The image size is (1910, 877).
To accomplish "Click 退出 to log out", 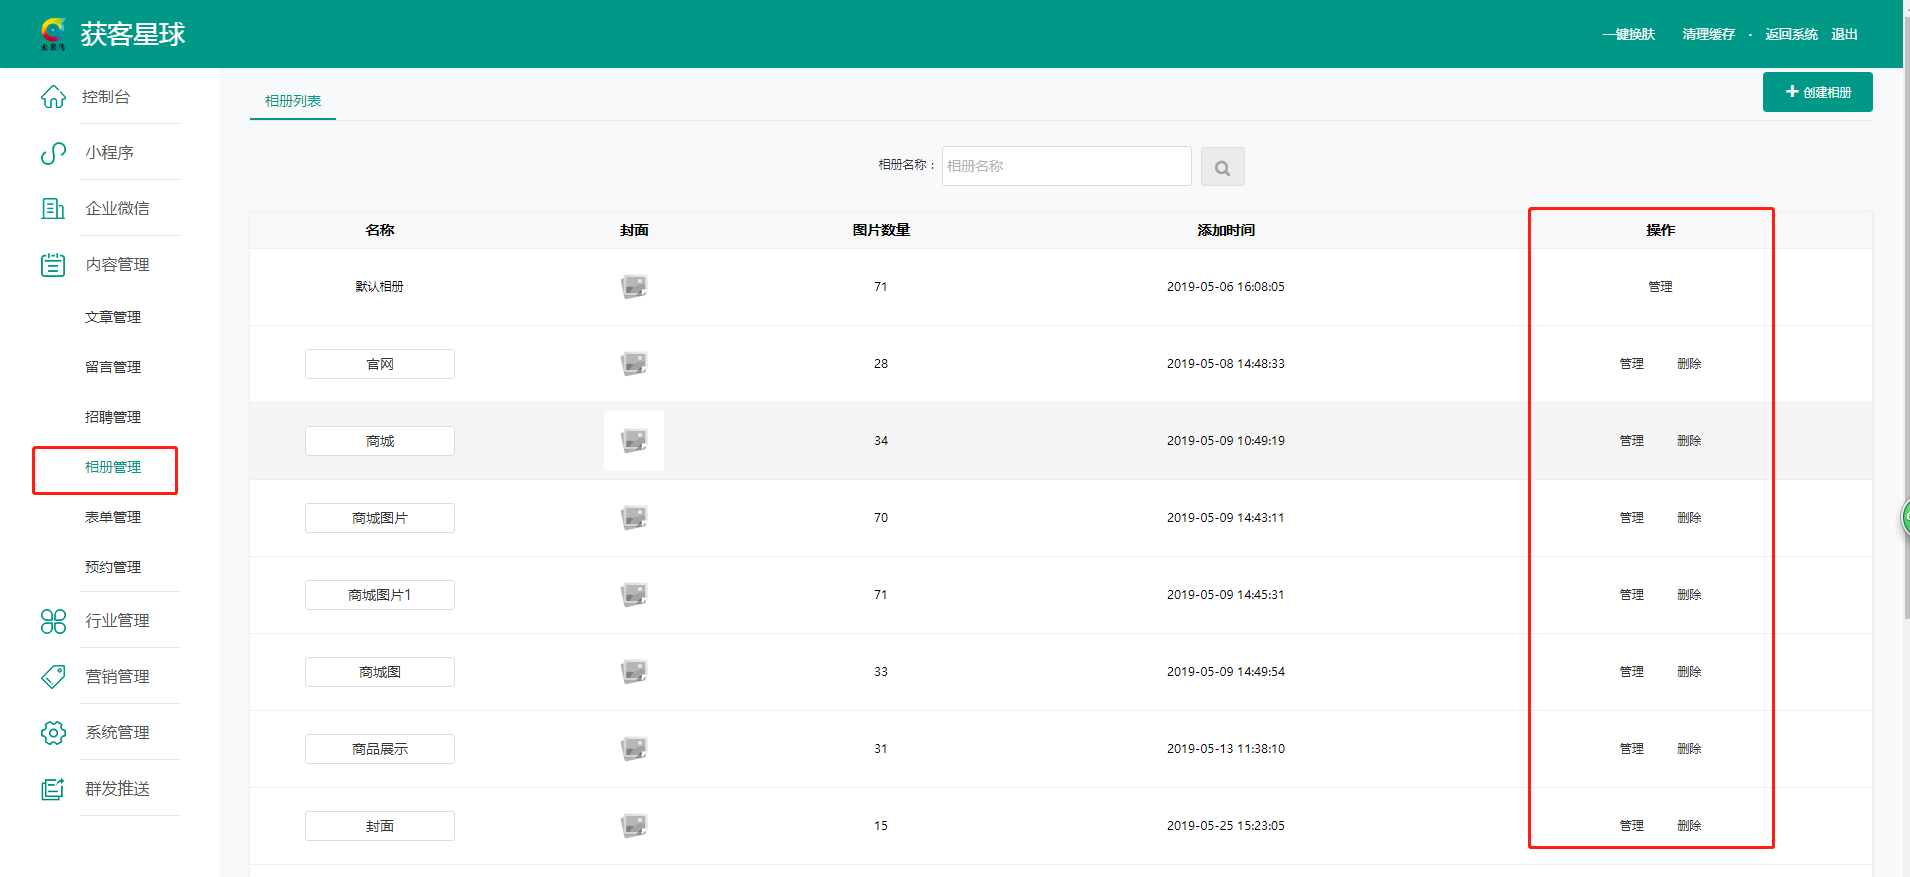I will 1844,34.
